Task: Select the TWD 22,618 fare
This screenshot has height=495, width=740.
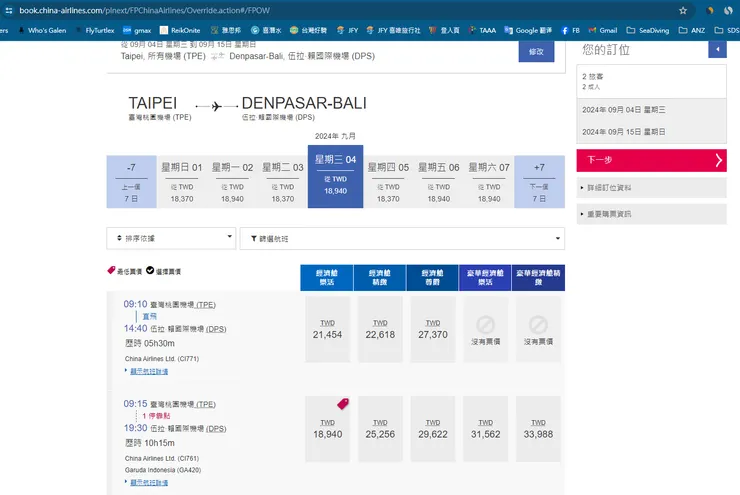Action: 380,329
